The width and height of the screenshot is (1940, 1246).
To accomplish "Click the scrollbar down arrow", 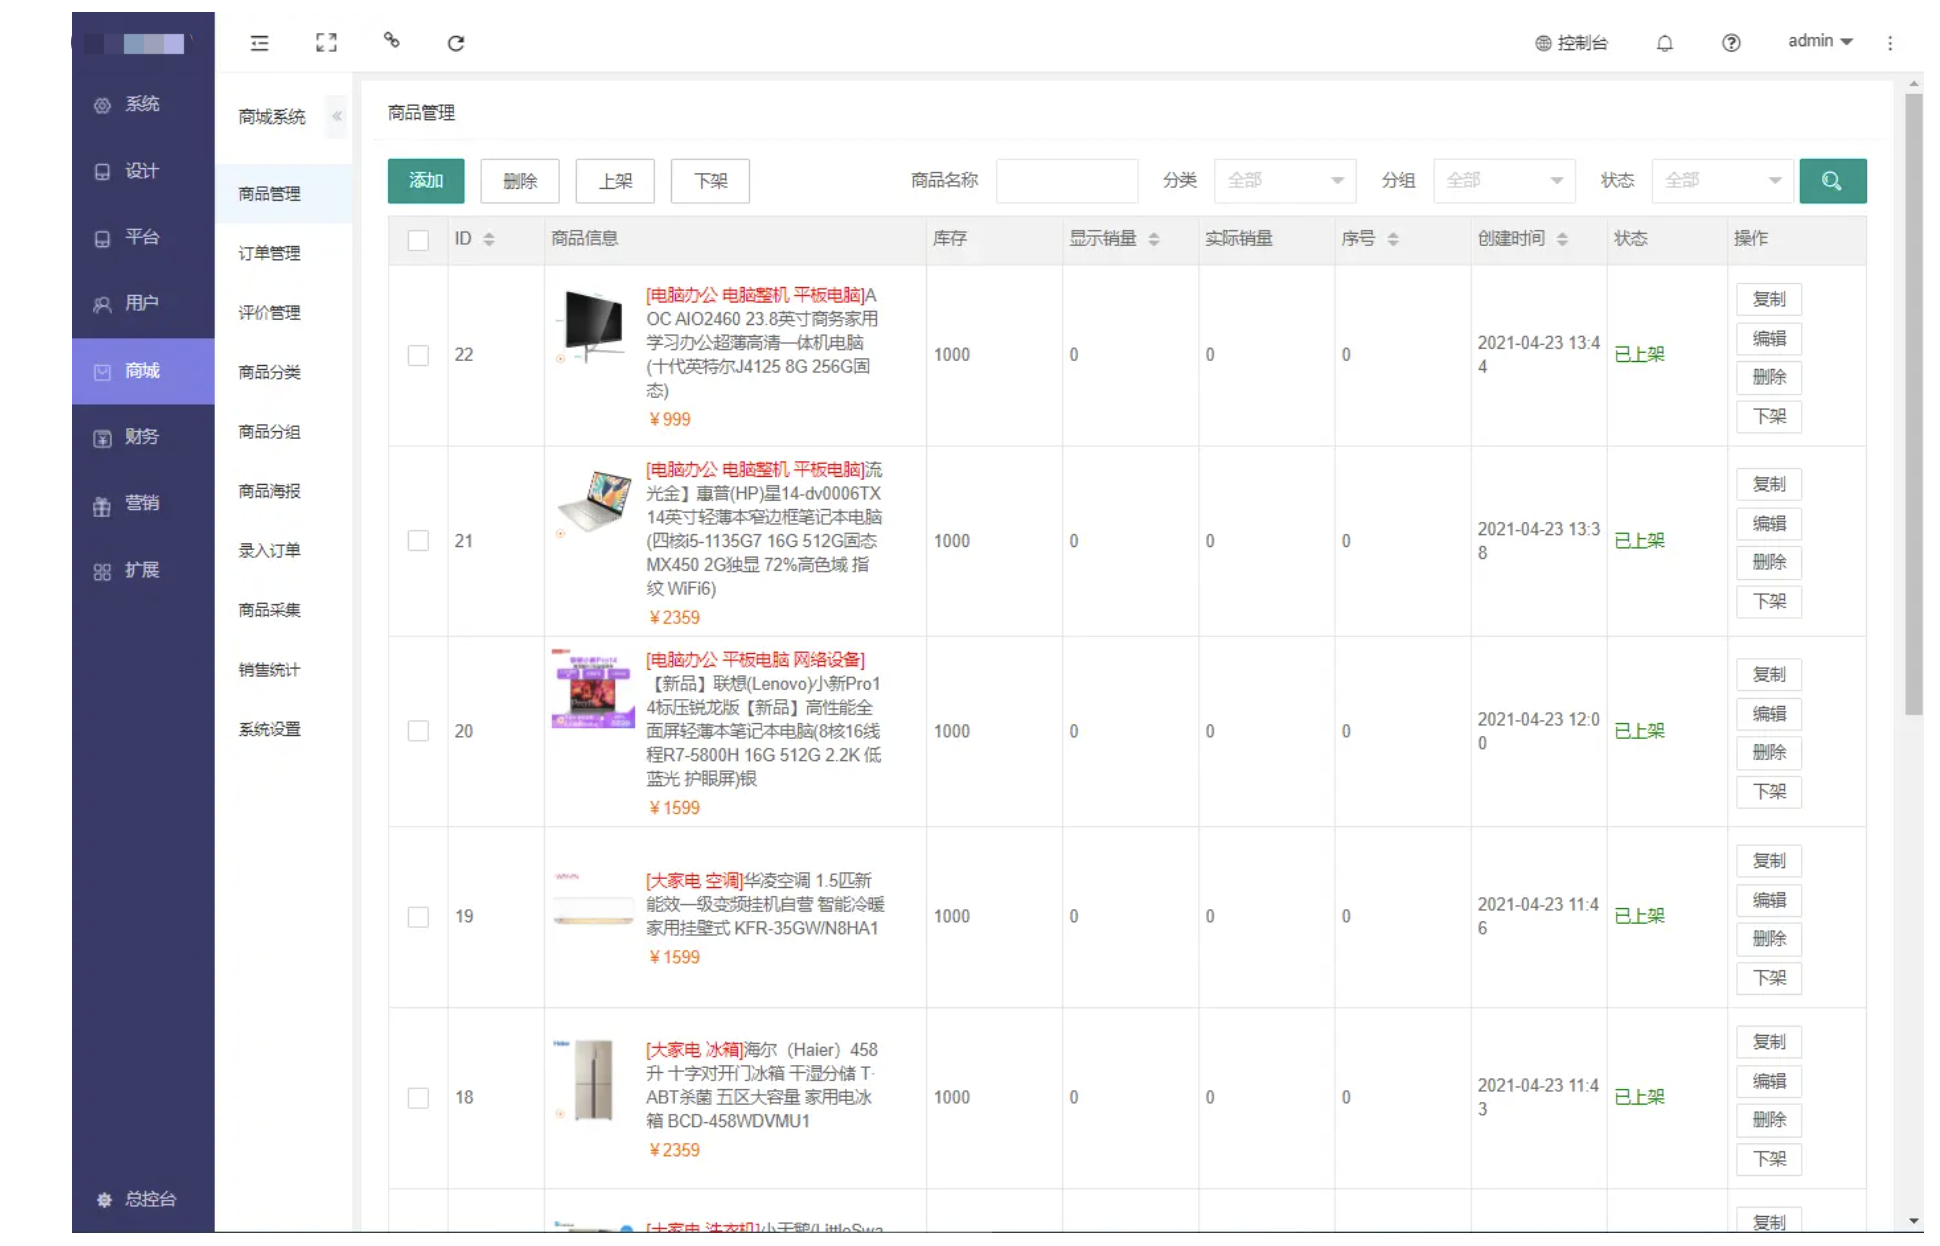I will tap(1914, 1221).
